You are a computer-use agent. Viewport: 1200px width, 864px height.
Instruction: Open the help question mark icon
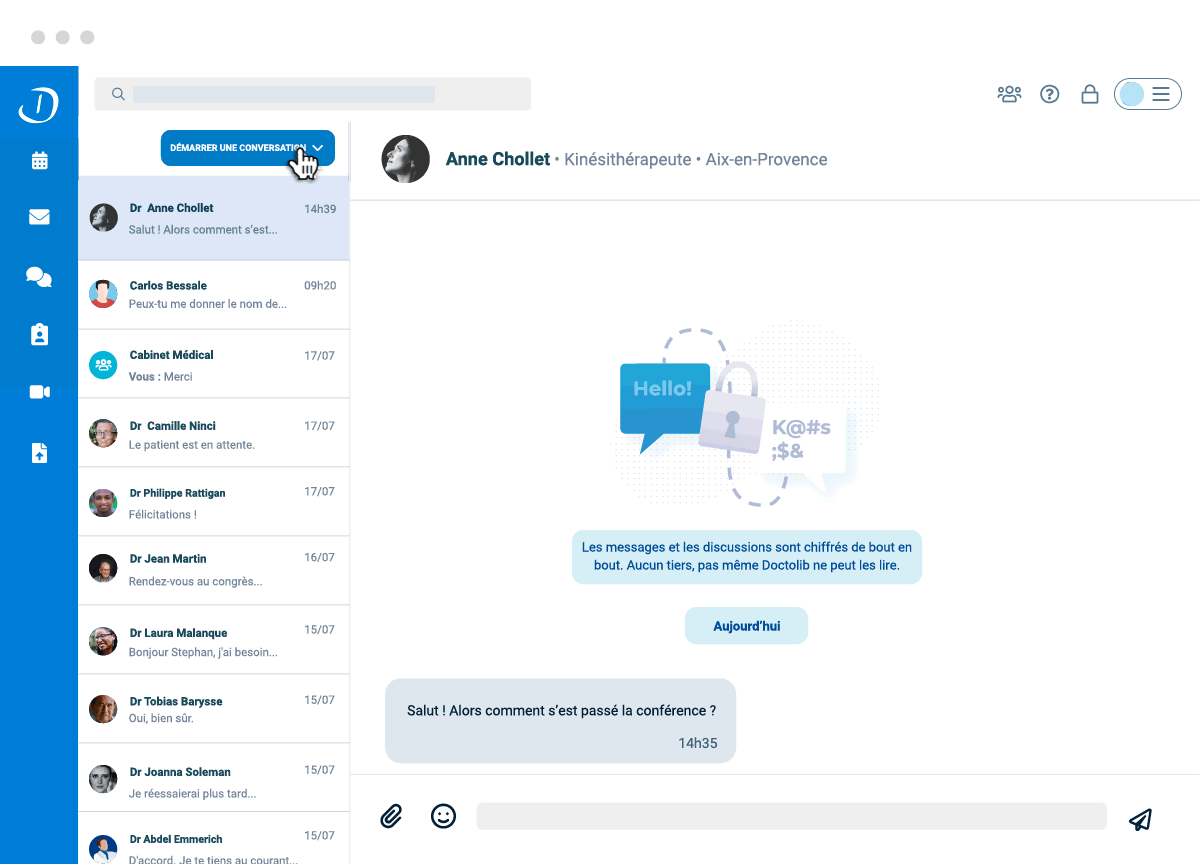1049,93
